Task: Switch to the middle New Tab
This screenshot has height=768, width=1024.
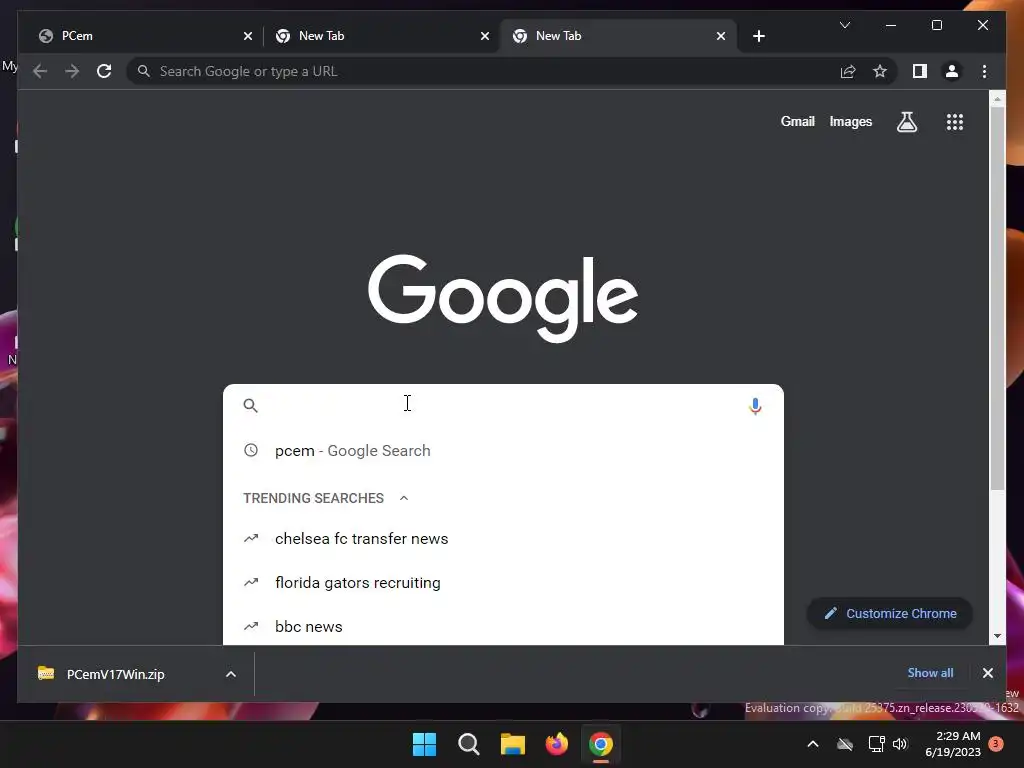Action: click(x=381, y=36)
